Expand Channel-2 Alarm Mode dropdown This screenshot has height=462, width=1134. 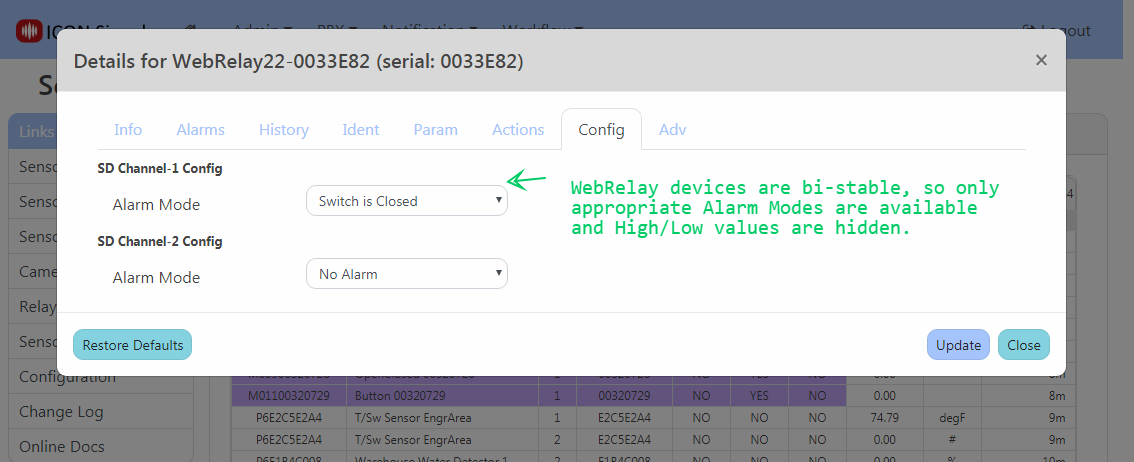click(x=406, y=274)
